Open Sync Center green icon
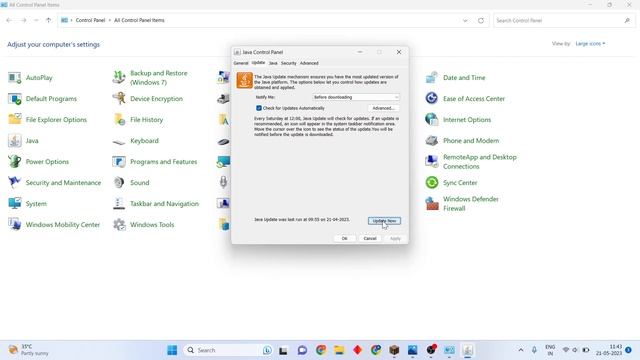 432,182
